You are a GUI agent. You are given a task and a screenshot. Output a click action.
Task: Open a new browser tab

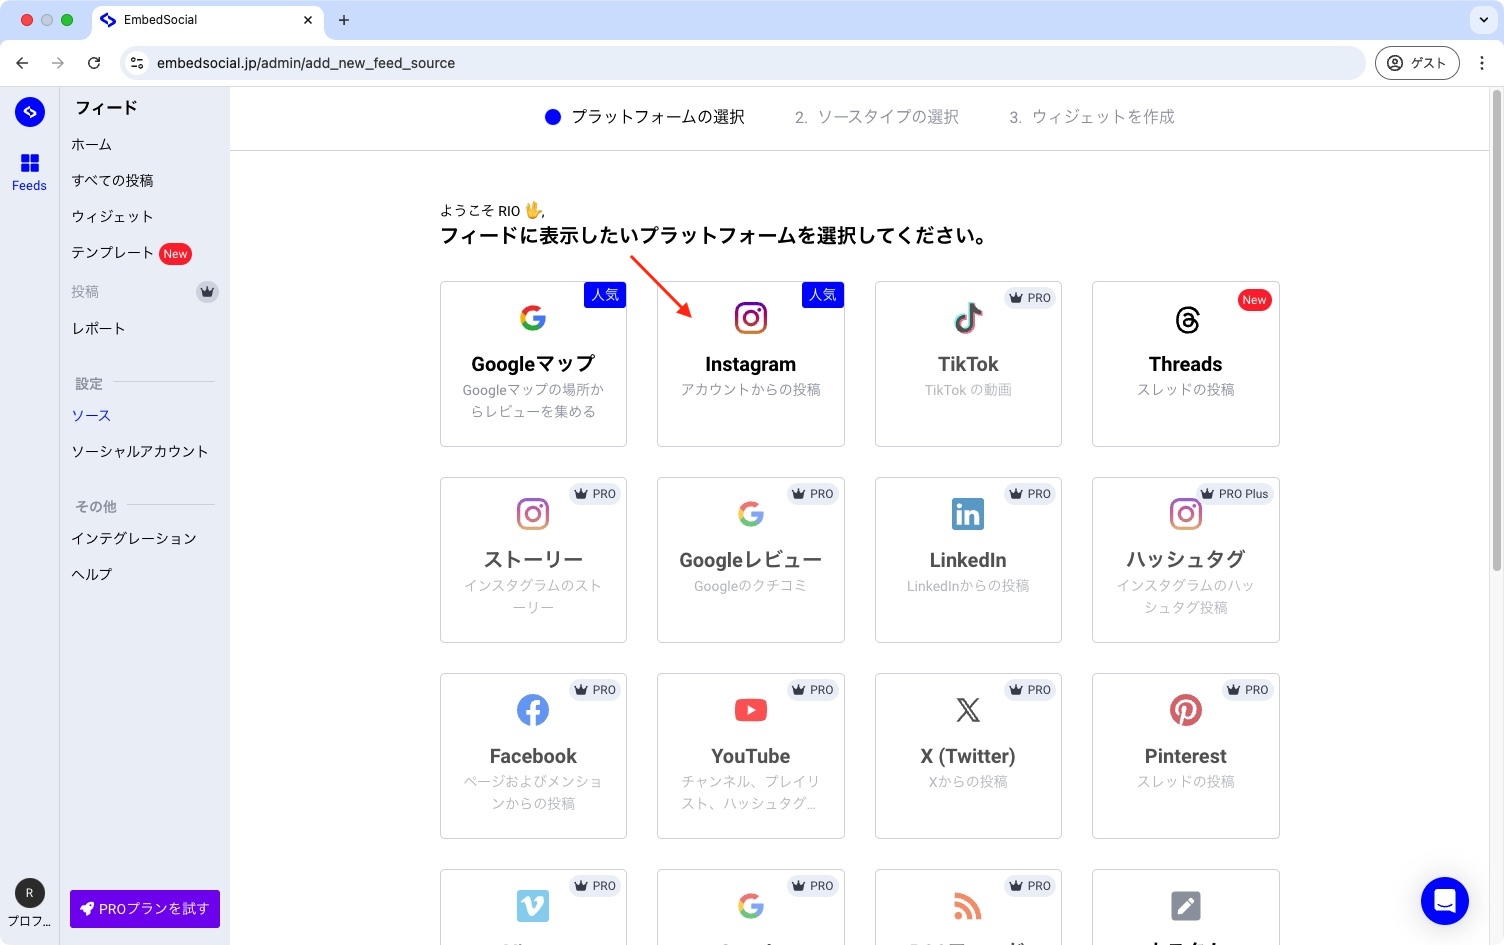344,20
